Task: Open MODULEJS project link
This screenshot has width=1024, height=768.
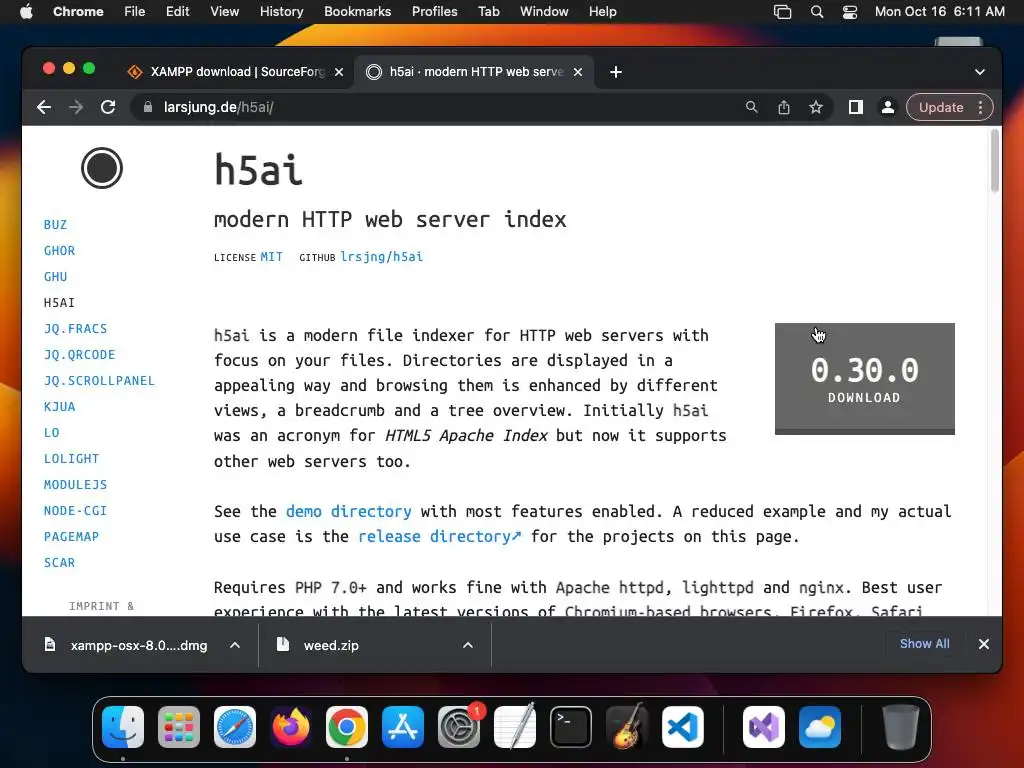Action: 75,485
